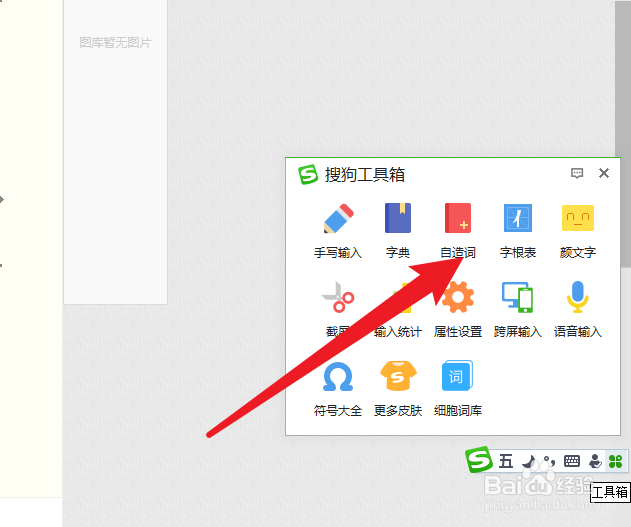Open the 颜文字 emoticon tool
Viewport: 631px width, 527px height.
point(578,231)
